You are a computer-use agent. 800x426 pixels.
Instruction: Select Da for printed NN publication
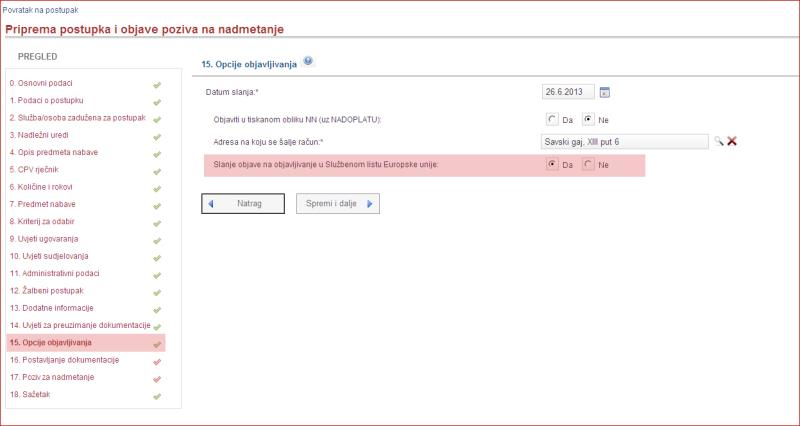coord(552,120)
